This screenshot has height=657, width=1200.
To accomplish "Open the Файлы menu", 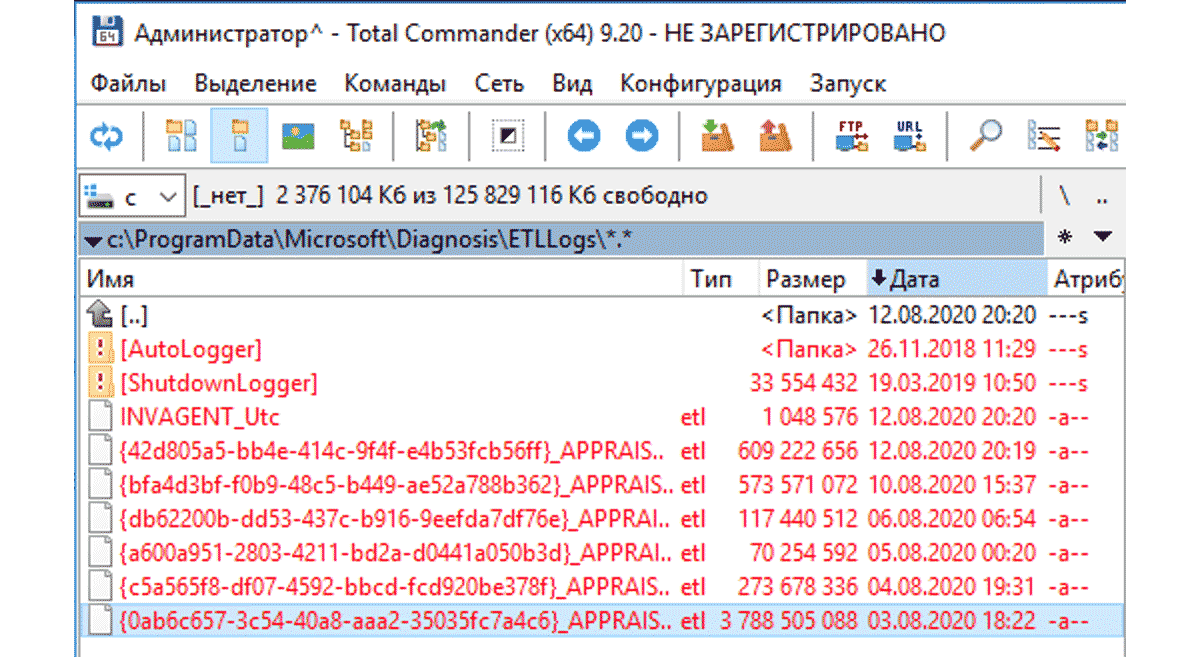I will (x=129, y=83).
